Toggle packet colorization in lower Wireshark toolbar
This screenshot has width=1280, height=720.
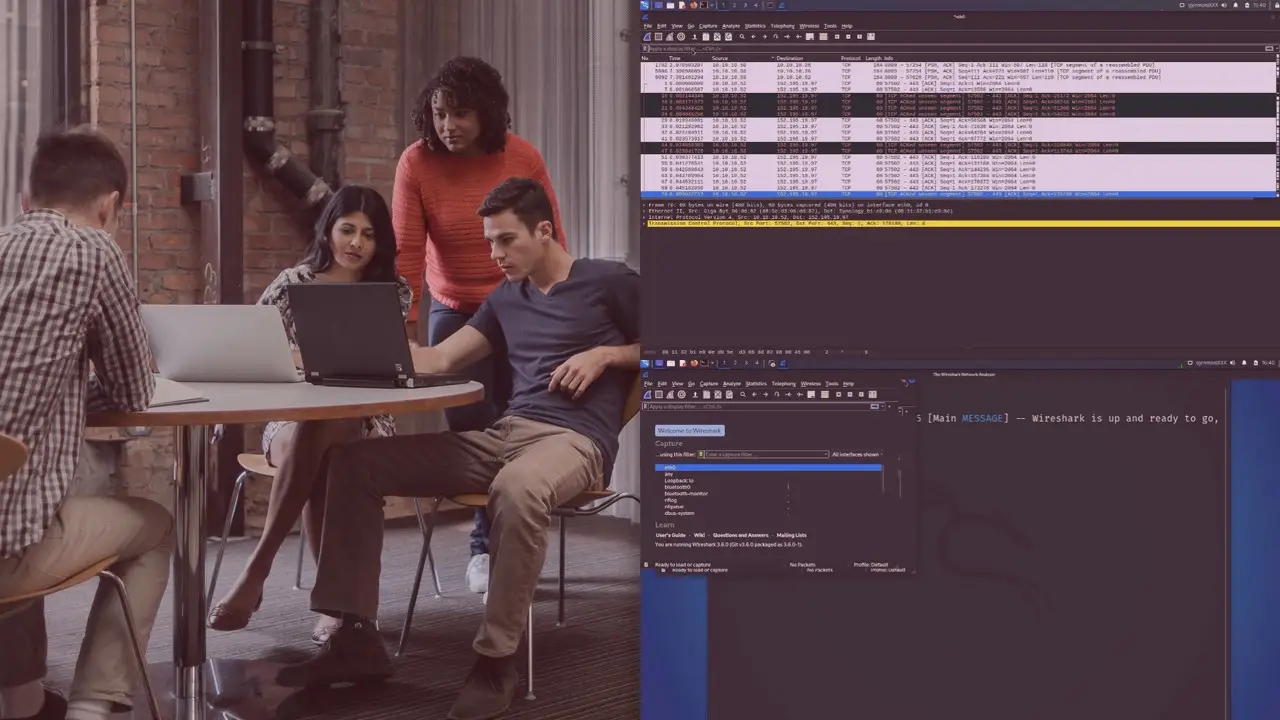[823, 395]
